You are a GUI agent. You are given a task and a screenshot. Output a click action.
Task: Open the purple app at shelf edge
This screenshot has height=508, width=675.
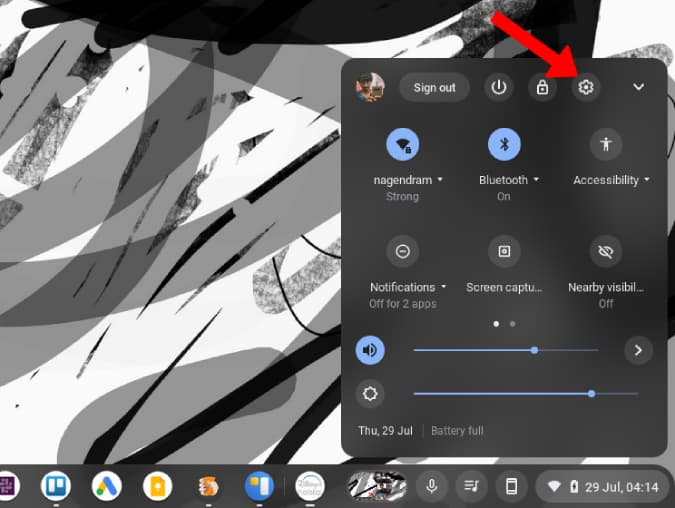[x=9, y=486]
